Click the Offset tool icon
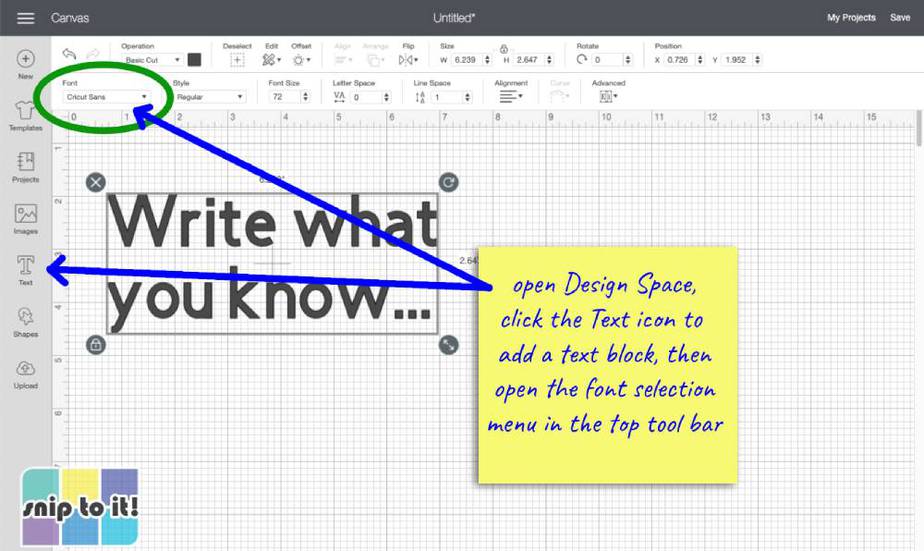The height and width of the screenshot is (551, 924). (301, 60)
